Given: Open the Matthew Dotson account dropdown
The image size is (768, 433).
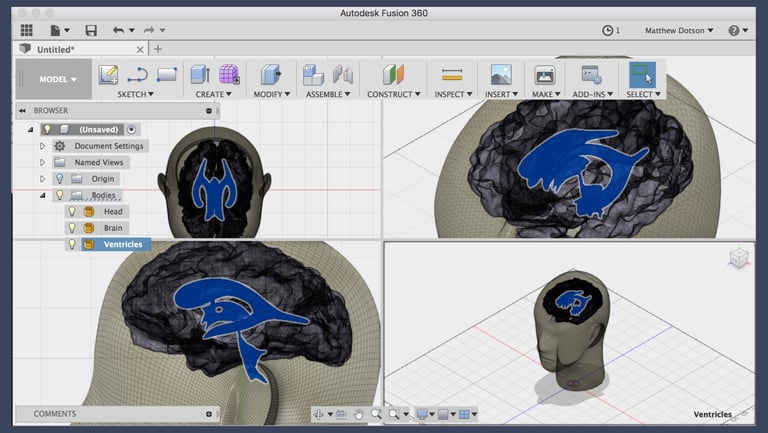Looking at the screenshot, I should 679,30.
